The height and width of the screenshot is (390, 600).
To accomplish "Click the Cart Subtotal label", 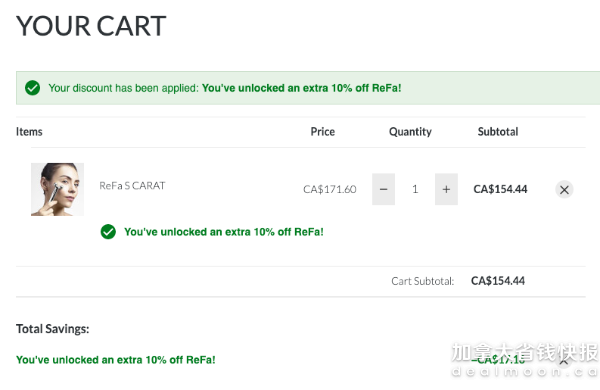I will coord(422,281).
